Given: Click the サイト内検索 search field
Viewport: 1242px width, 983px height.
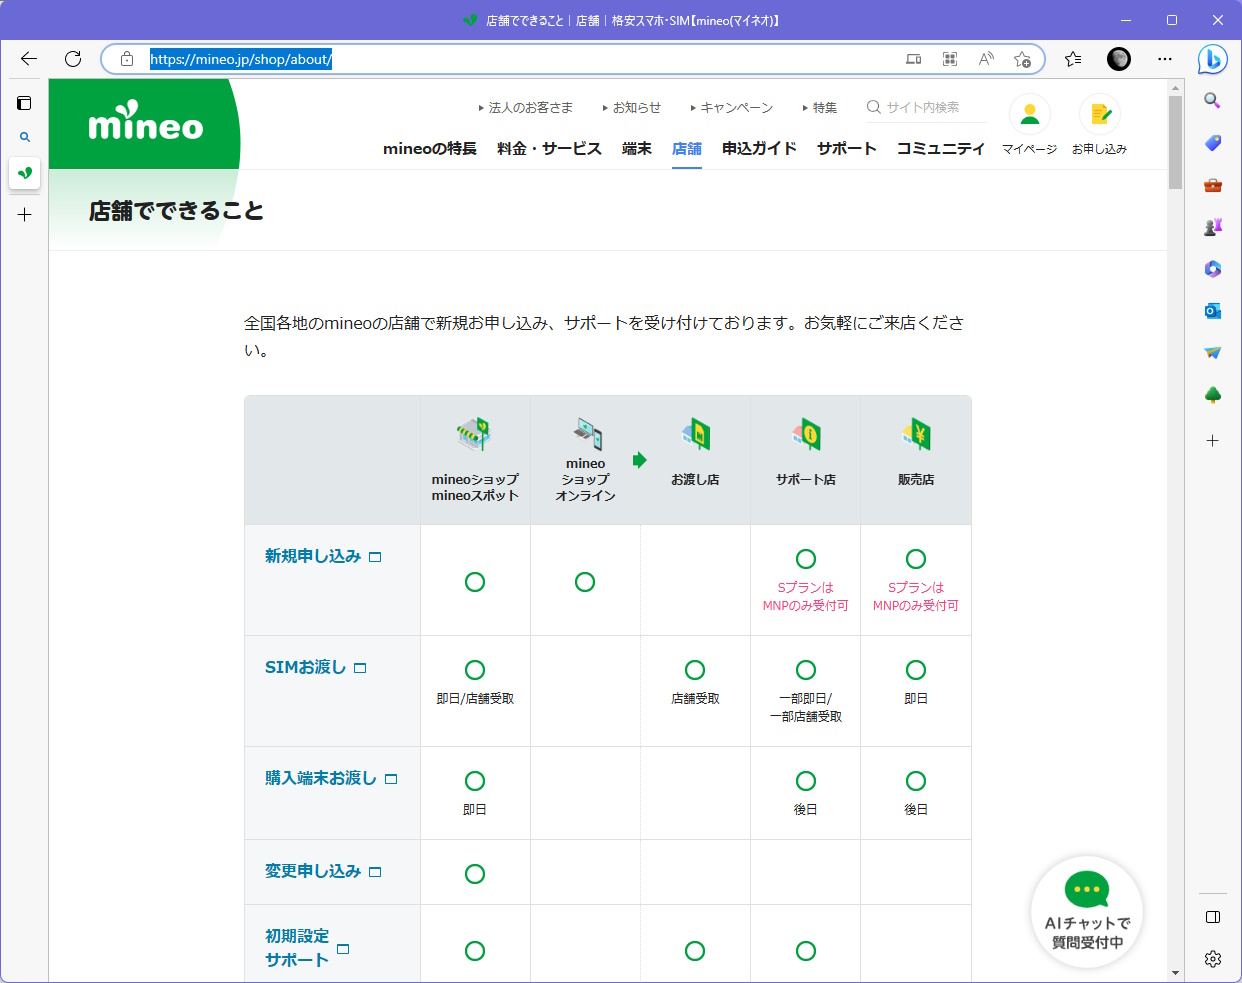Looking at the screenshot, I should click(926, 107).
